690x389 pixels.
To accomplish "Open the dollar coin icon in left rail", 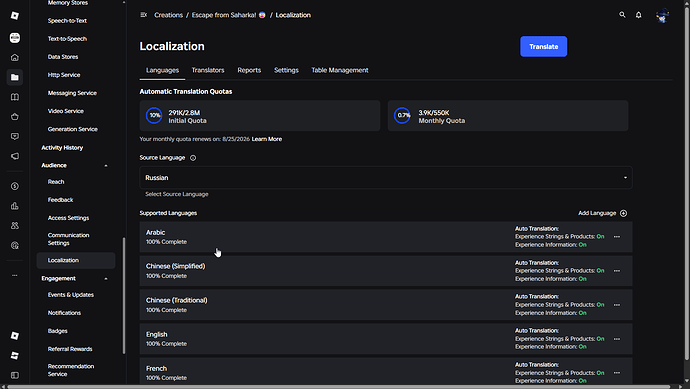I will [x=15, y=186].
